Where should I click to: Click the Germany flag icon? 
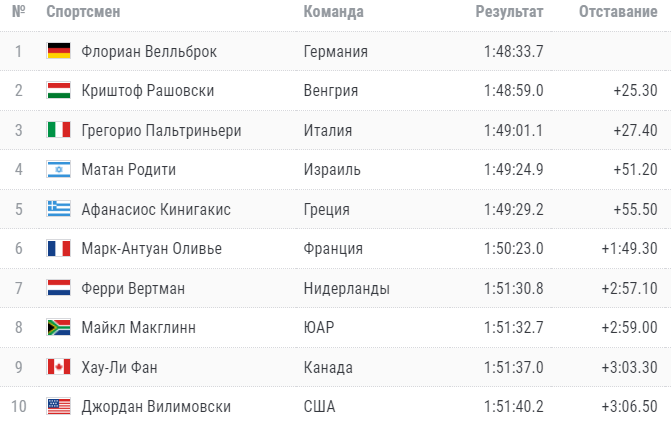pos(58,51)
